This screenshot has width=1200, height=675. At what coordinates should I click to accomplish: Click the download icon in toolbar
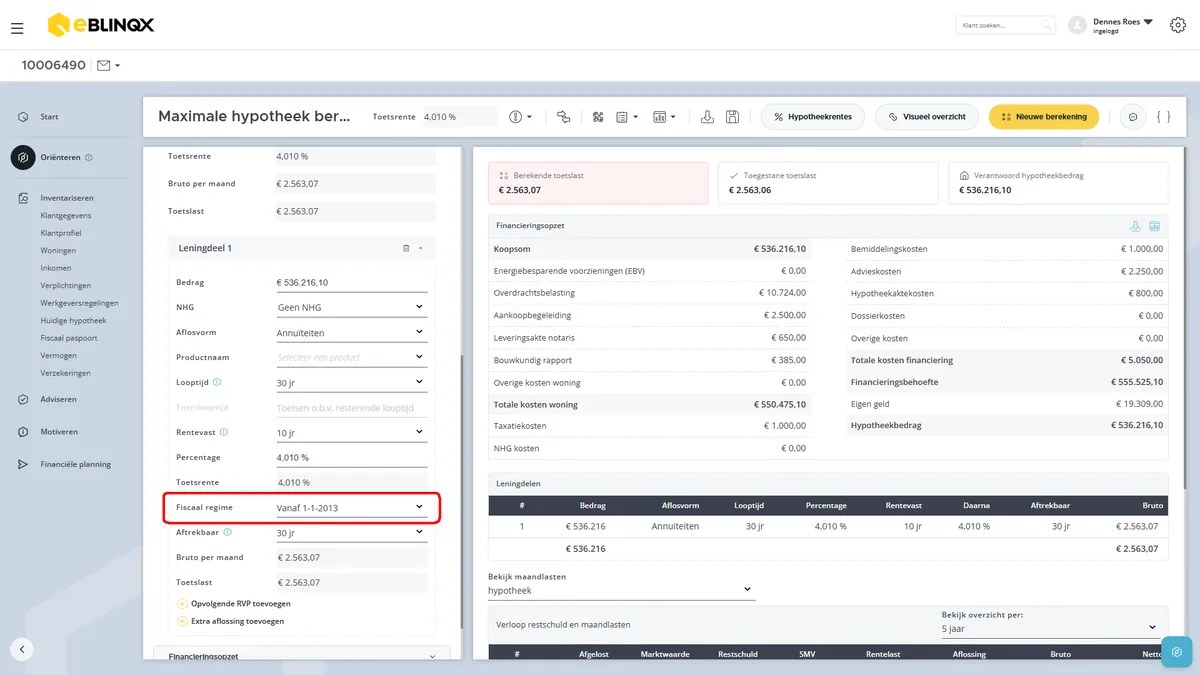point(708,117)
